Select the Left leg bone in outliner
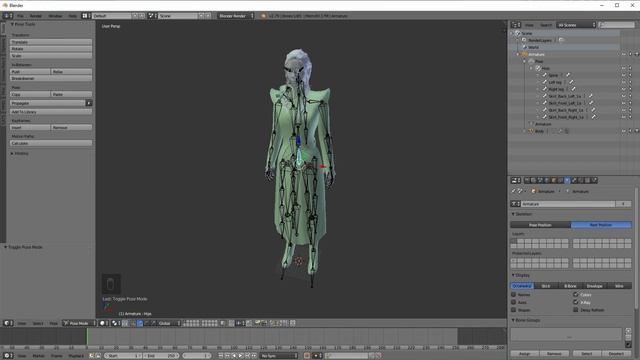640x360 pixels. pos(555,82)
